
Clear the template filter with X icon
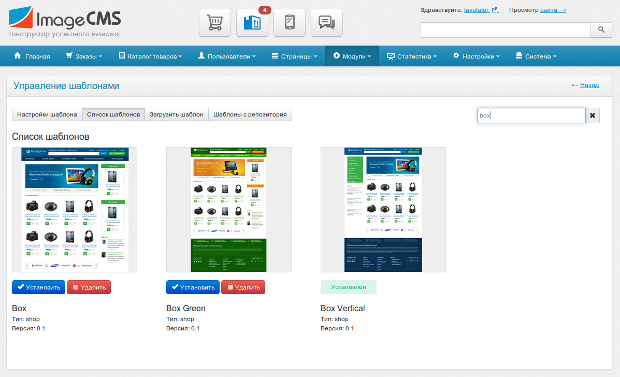(592, 116)
